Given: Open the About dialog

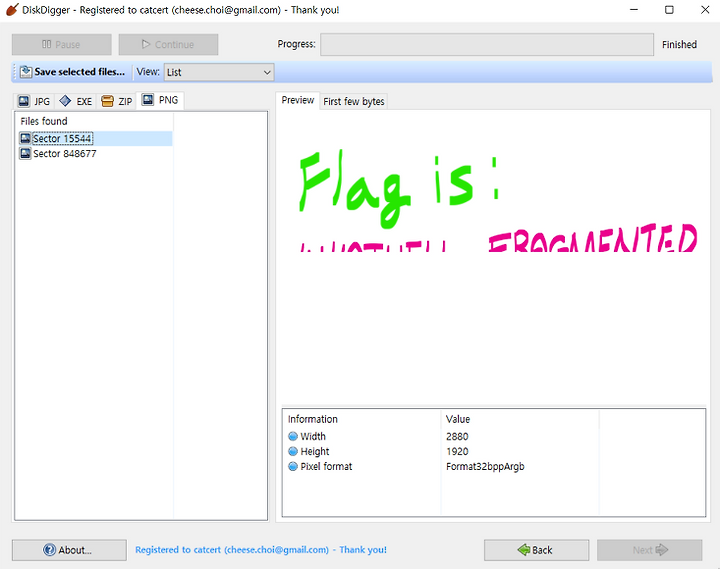Looking at the screenshot, I should pyautogui.click(x=69, y=550).
